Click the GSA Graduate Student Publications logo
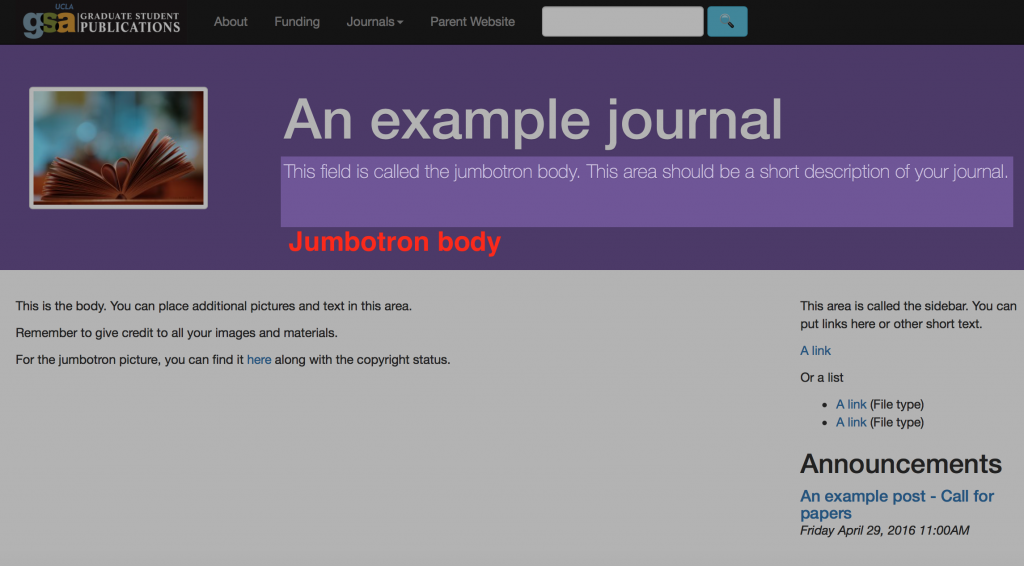 pos(101,22)
